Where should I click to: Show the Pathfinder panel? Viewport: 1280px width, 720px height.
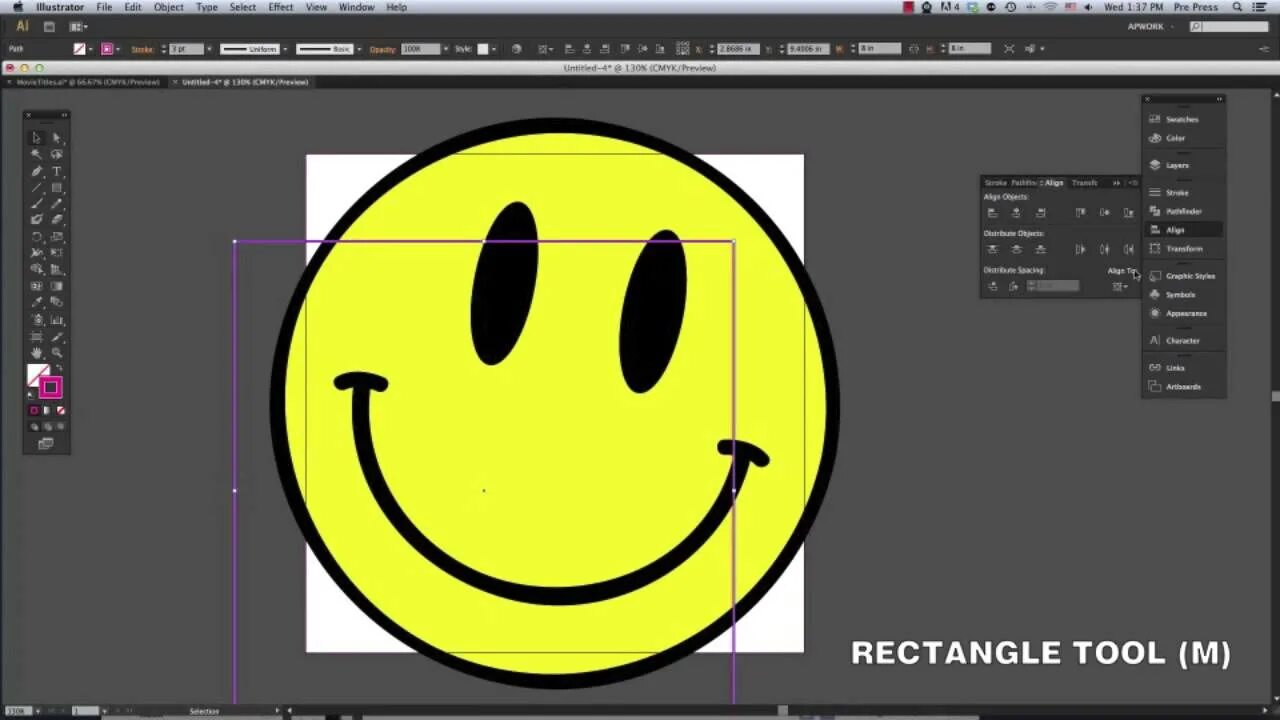1184,211
